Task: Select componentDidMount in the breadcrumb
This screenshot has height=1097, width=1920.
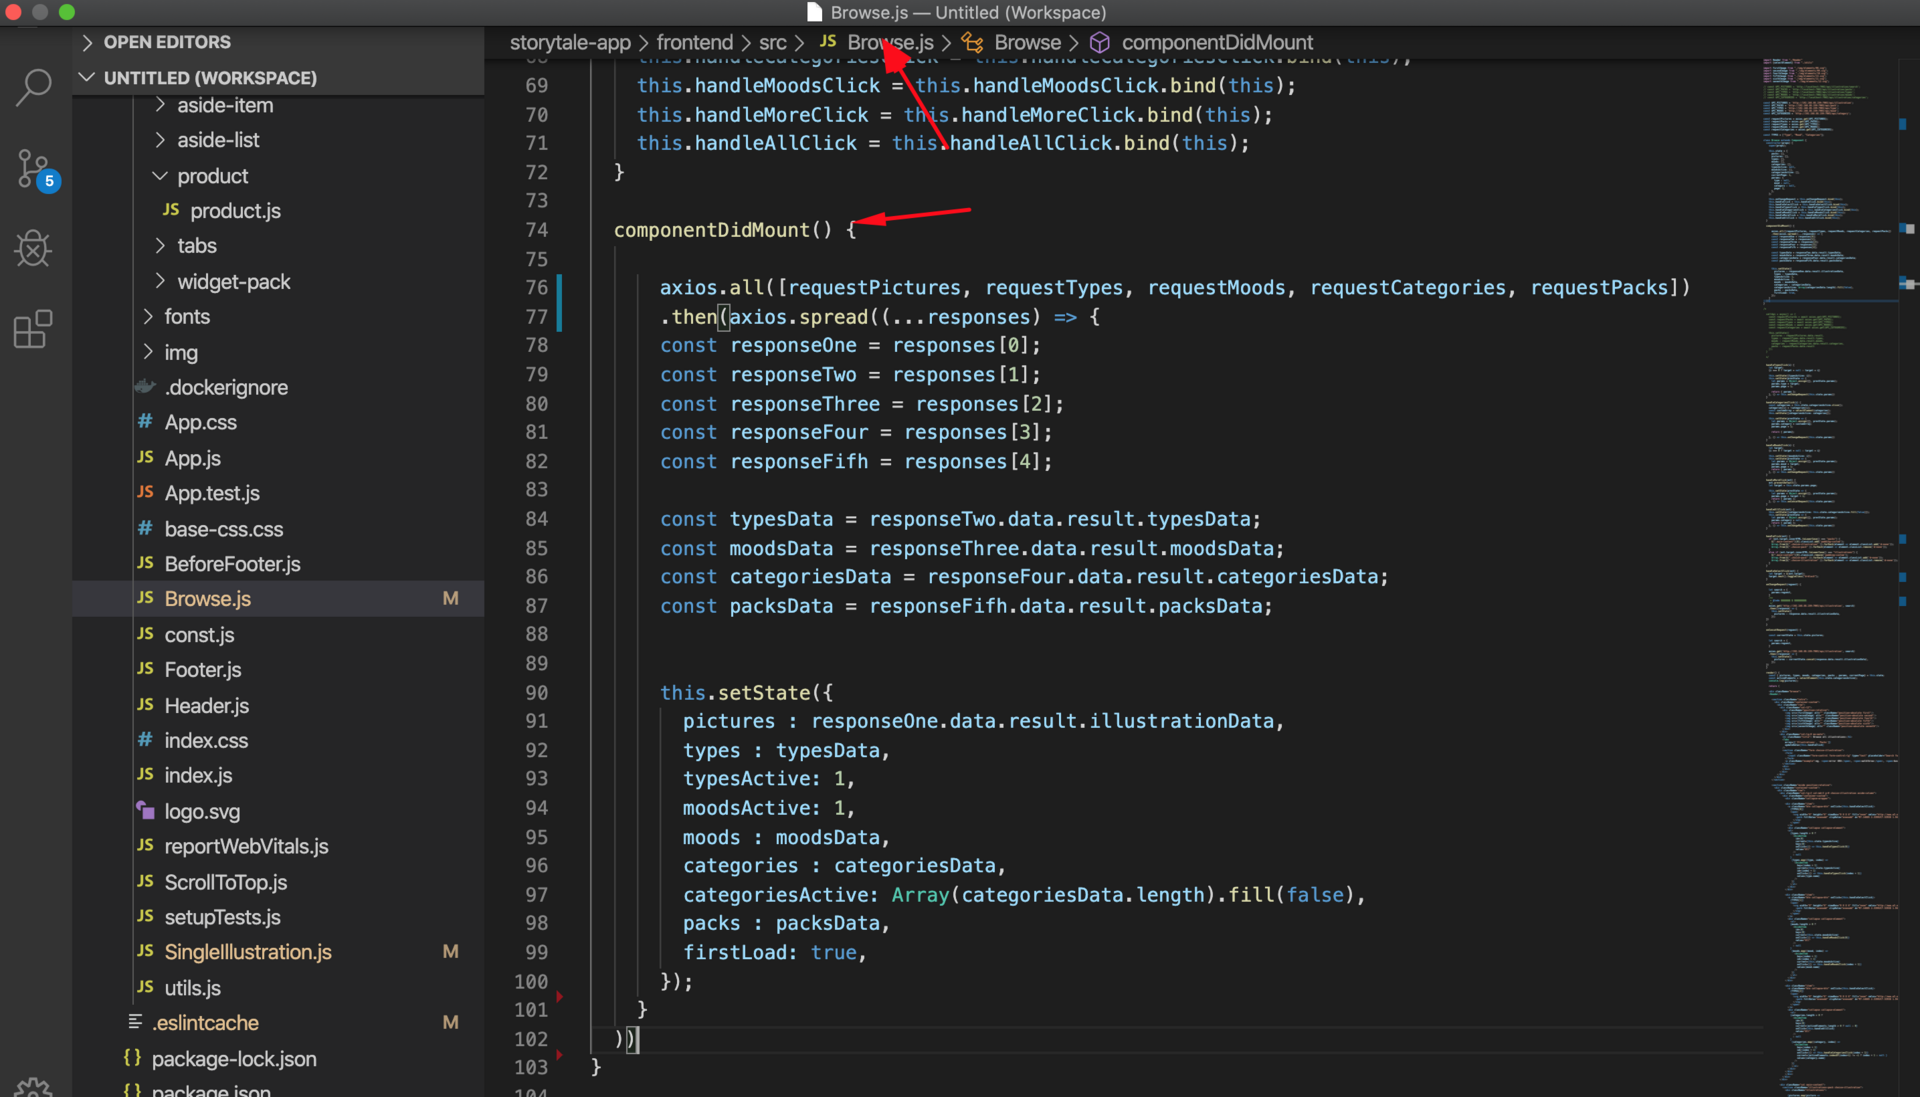Action: point(1217,42)
